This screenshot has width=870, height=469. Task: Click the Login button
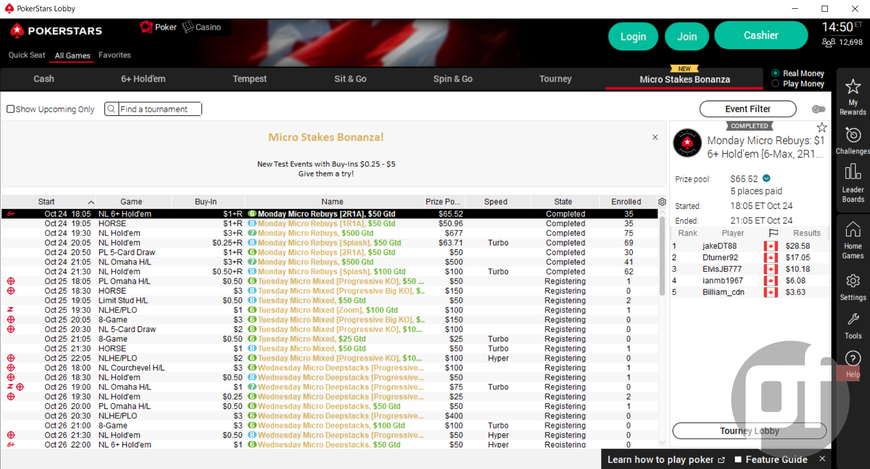[x=633, y=36]
